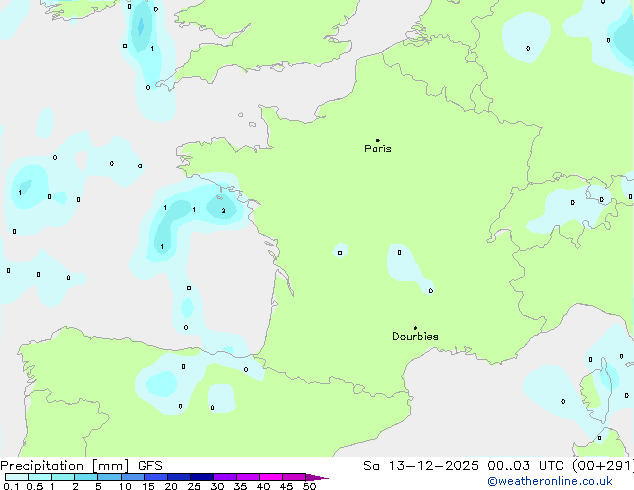Select the 2–5 mm legend color swatch
The width and height of the screenshot is (634, 490).
coord(86,477)
